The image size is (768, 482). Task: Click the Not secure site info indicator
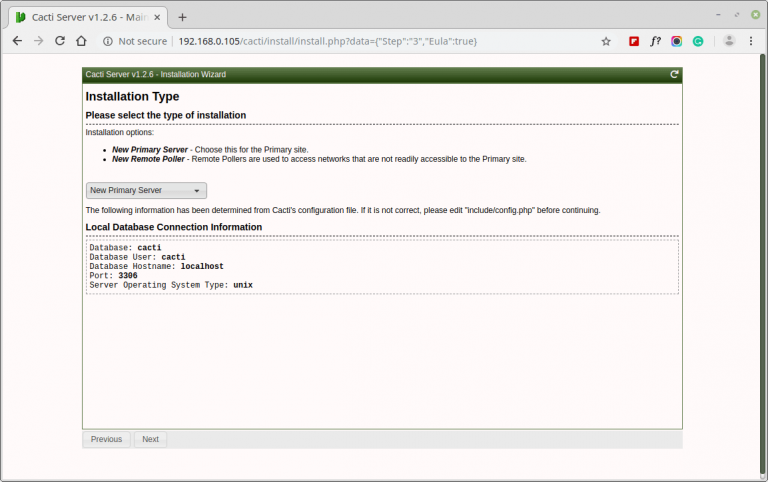pos(133,41)
